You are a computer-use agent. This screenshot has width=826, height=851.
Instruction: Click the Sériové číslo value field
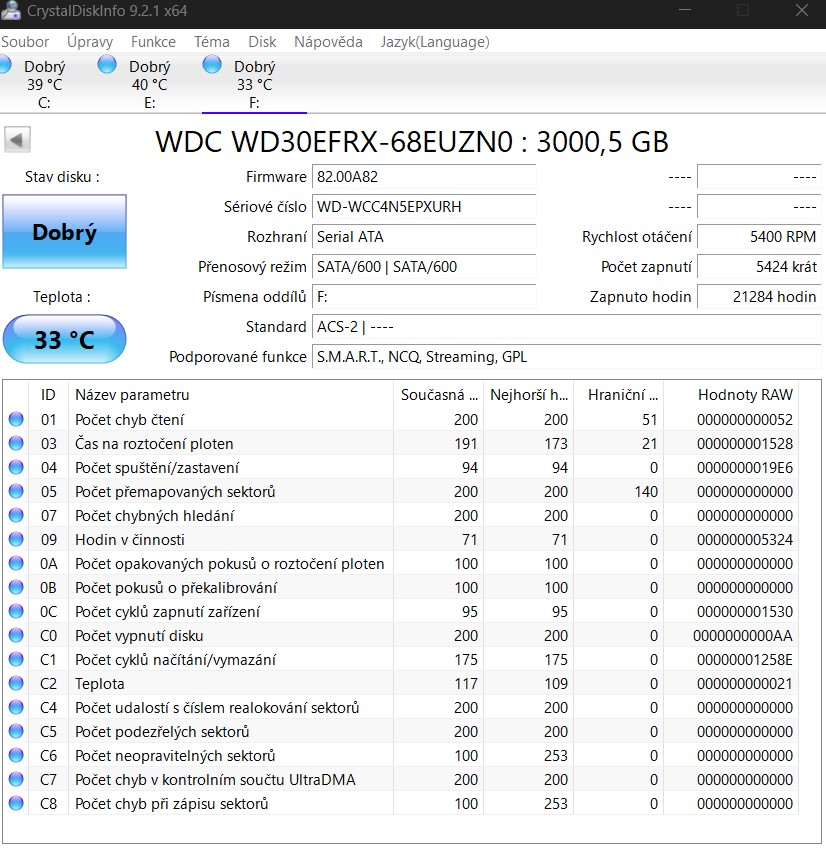coord(424,207)
